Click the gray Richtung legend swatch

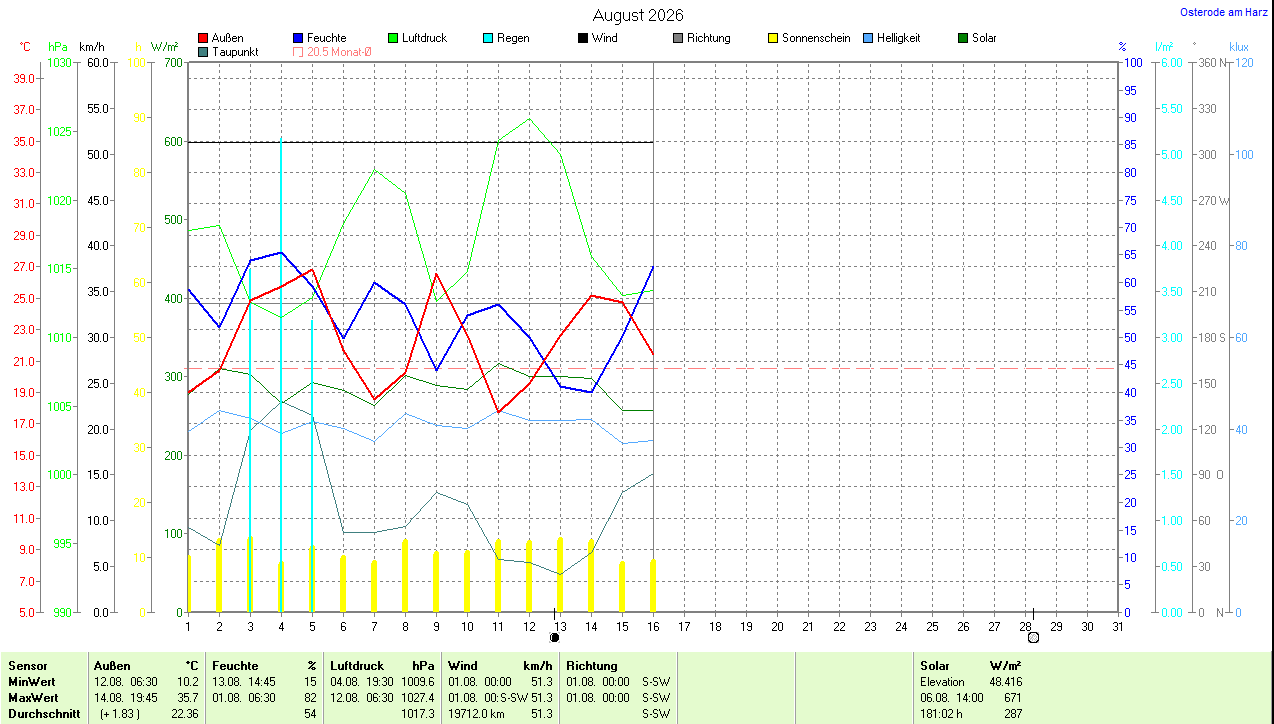pyautogui.click(x=678, y=39)
